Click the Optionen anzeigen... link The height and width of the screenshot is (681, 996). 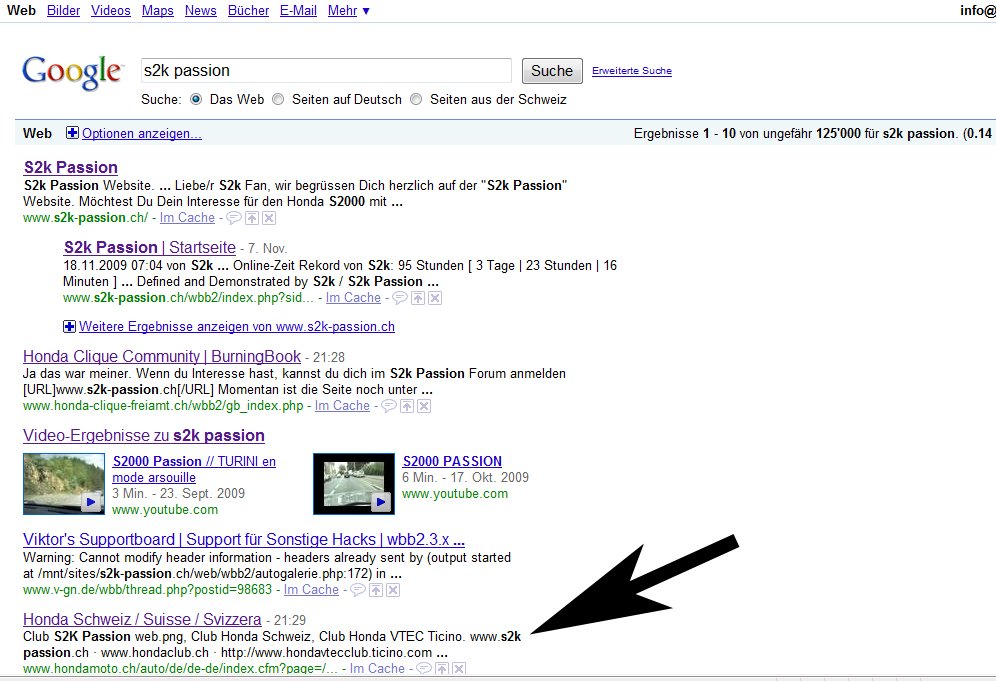142,133
